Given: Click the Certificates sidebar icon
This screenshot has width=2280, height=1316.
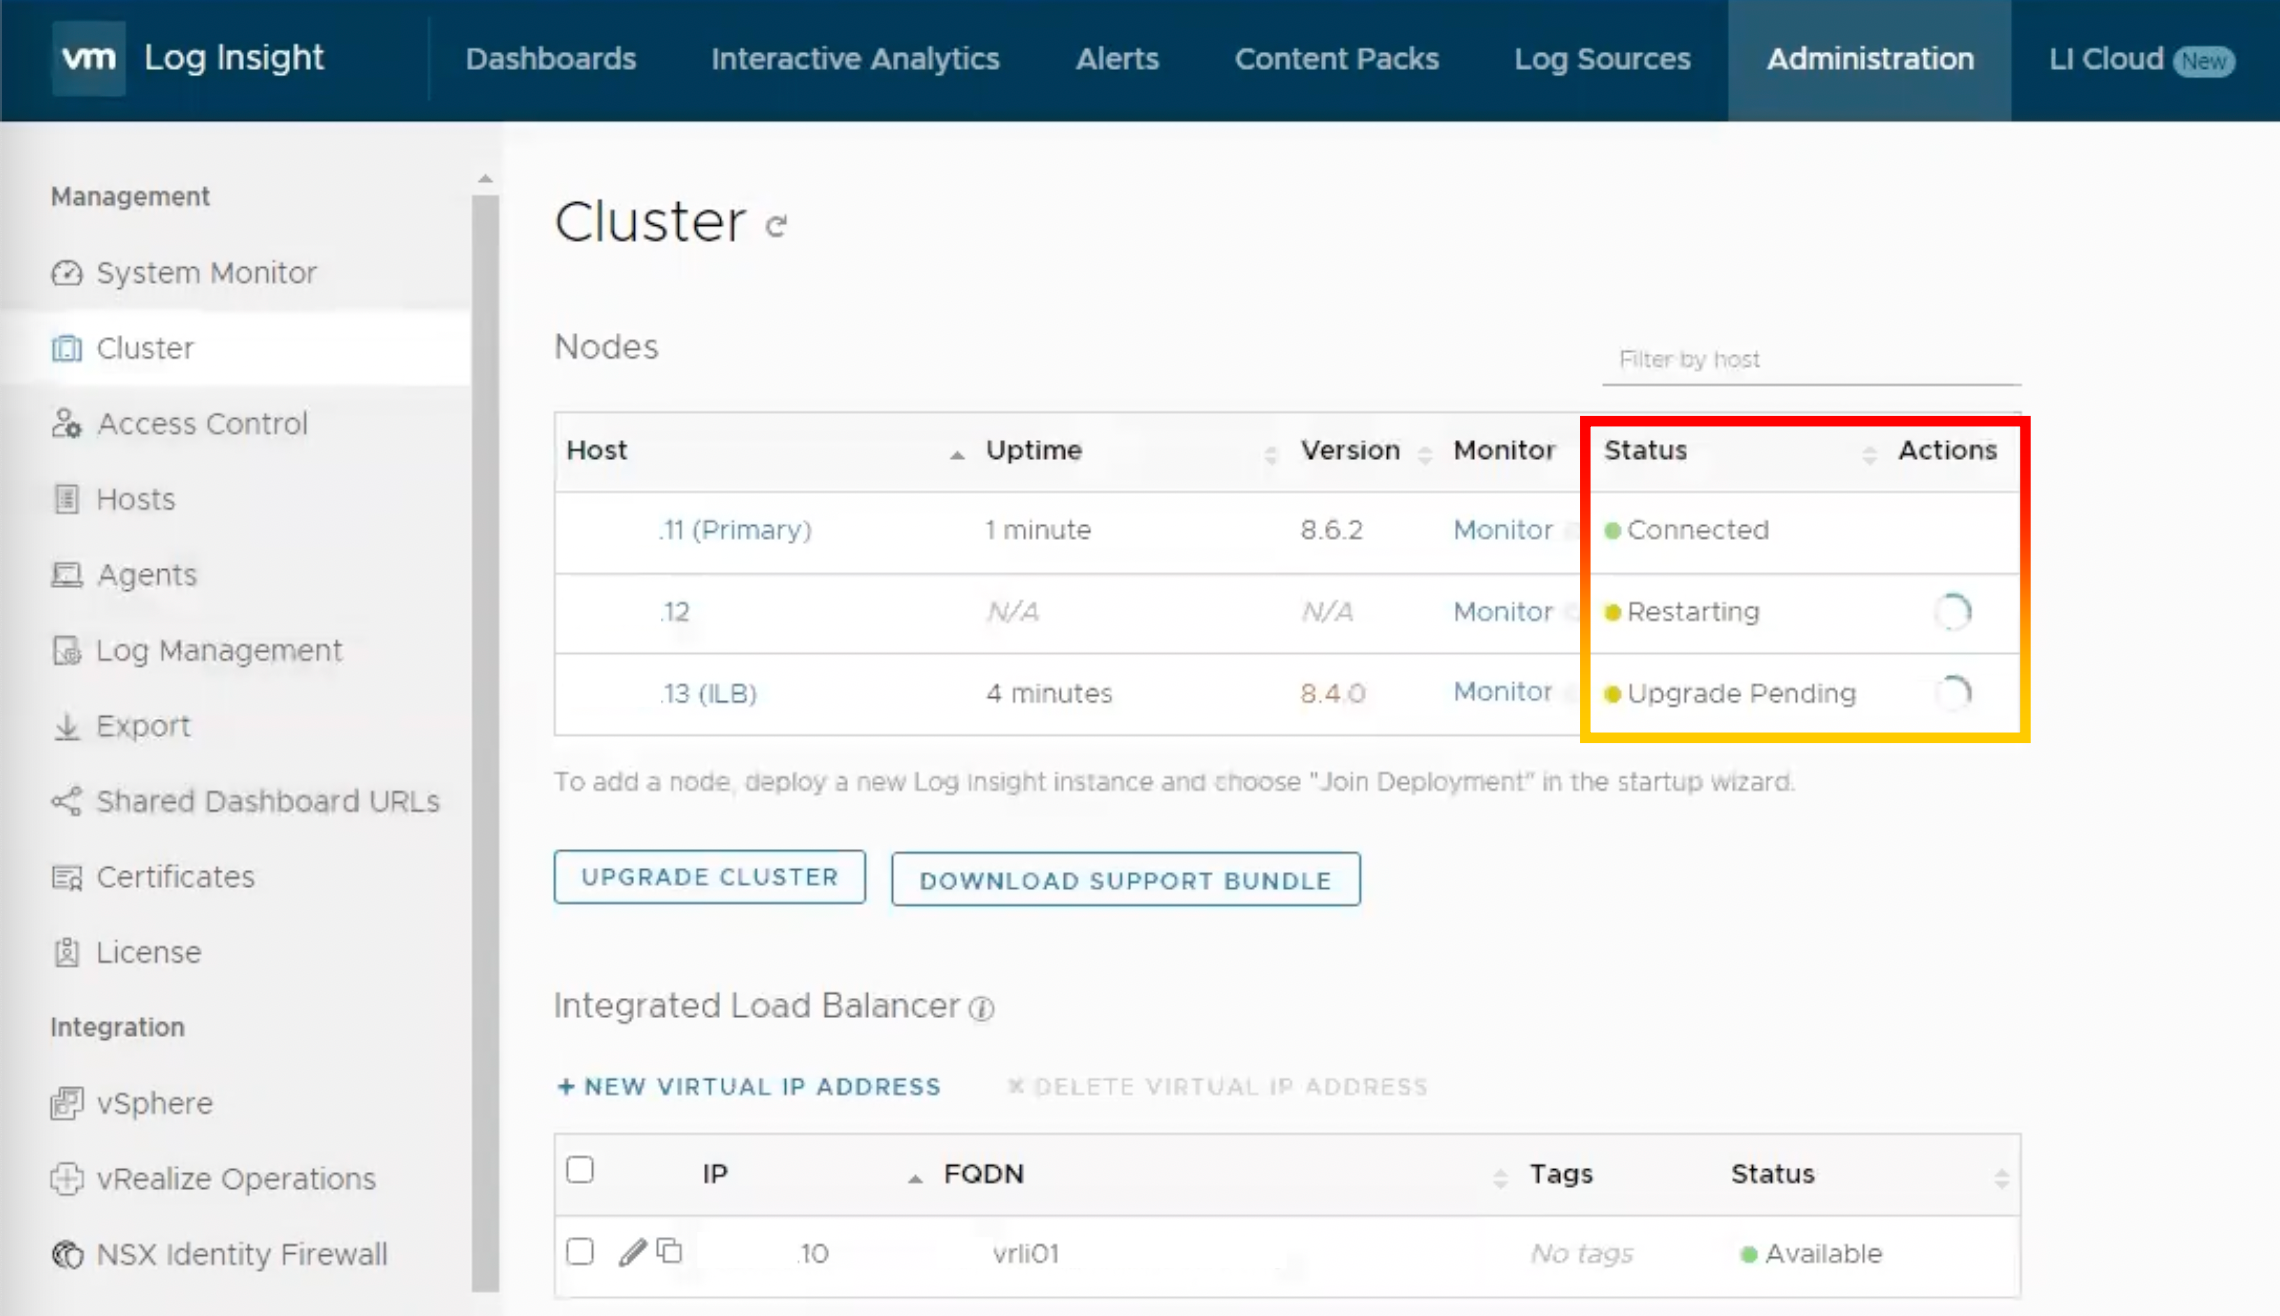Looking at the screenshot, I should [67, 877].
